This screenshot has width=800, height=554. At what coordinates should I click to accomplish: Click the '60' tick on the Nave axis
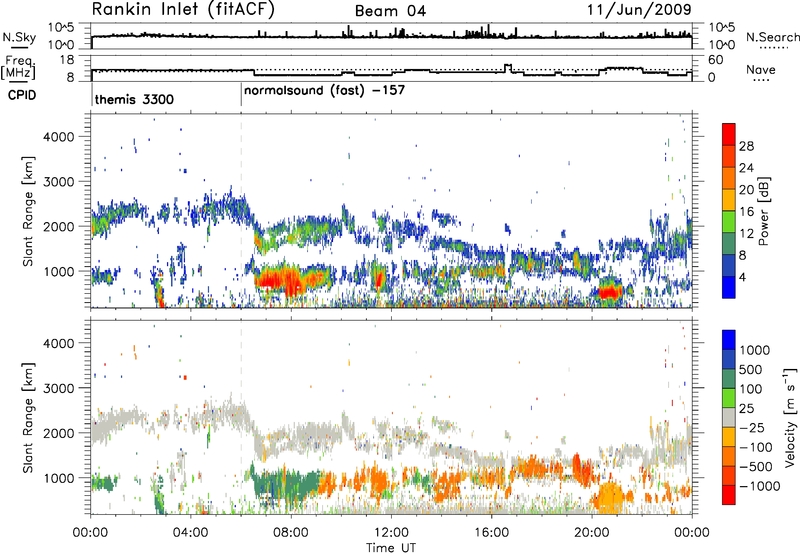click(x=716, y=60)
